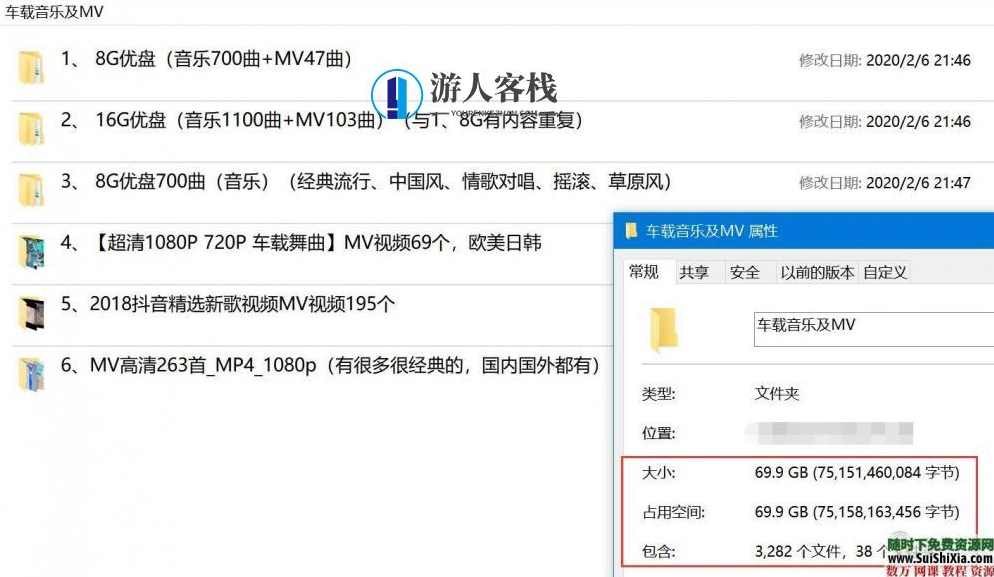Click the thumbnail of 超清1080P 车载舞曲 folder

coord(31,249)
